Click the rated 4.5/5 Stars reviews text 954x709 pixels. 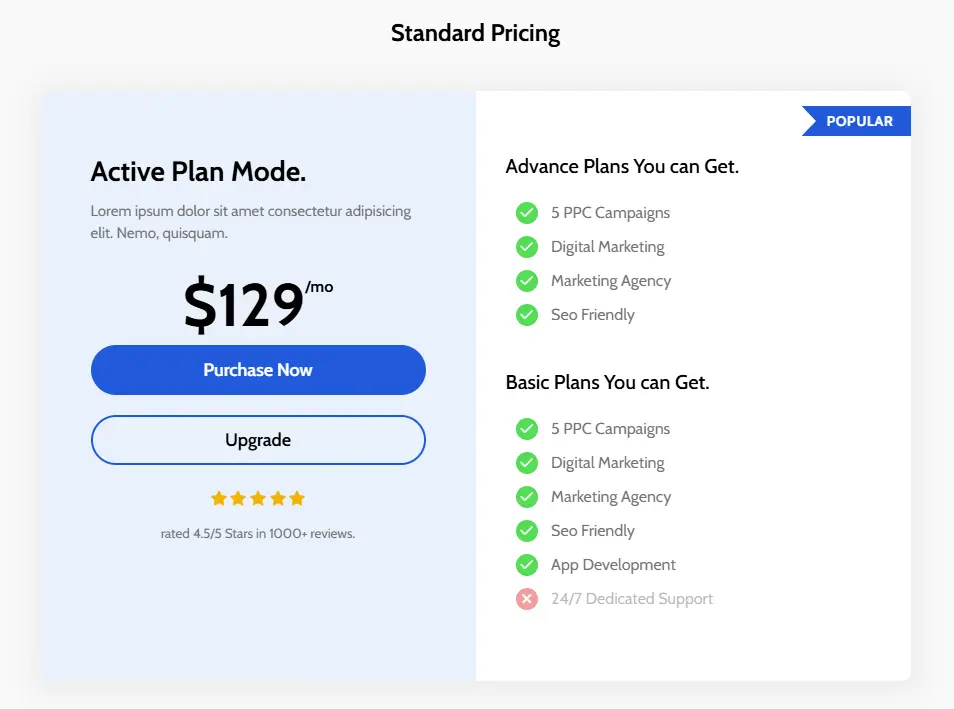pos(258,534)
